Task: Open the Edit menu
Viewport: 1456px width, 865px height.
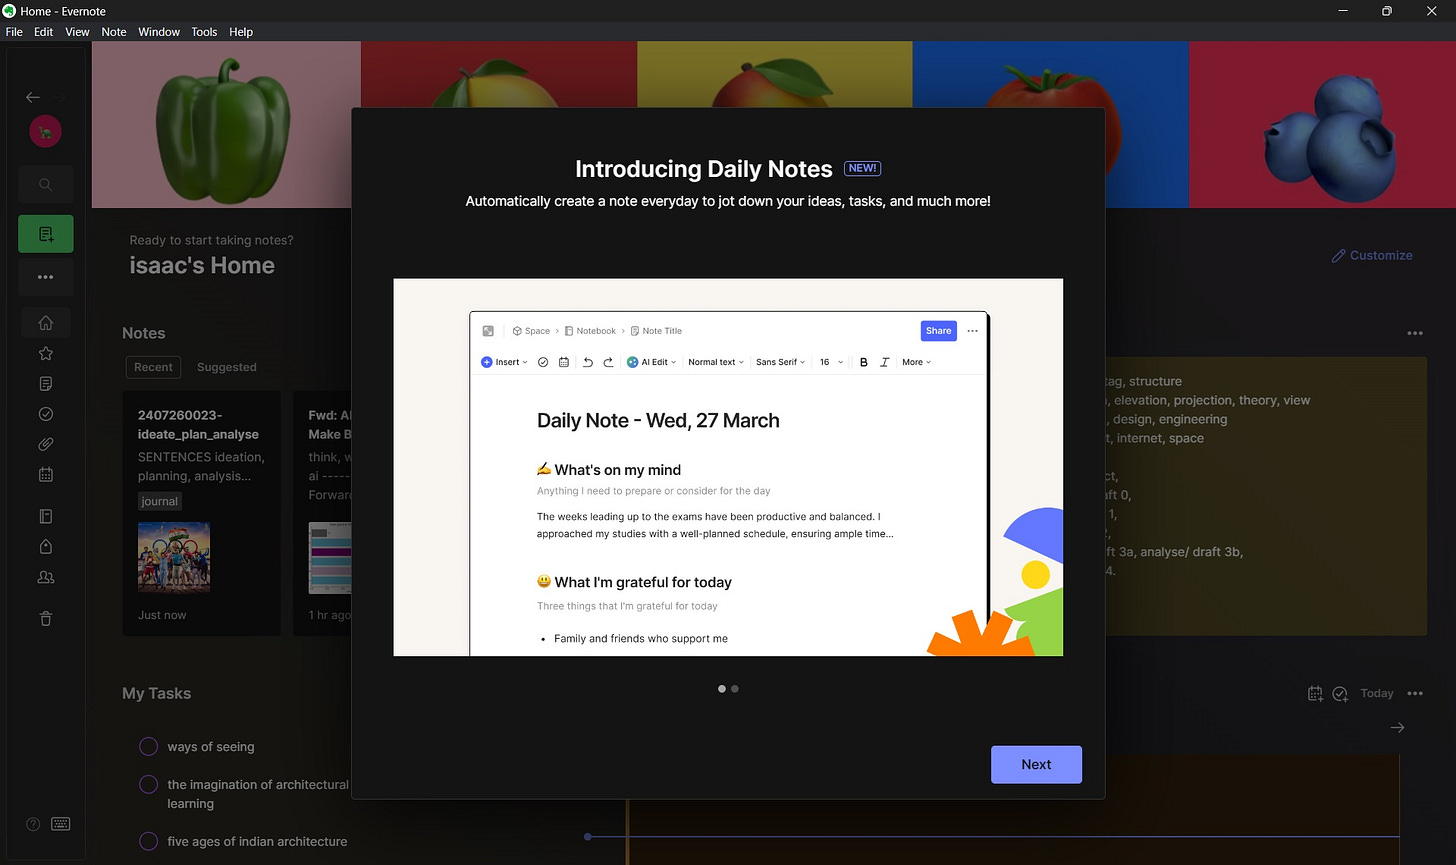Action: coord(44,32)
